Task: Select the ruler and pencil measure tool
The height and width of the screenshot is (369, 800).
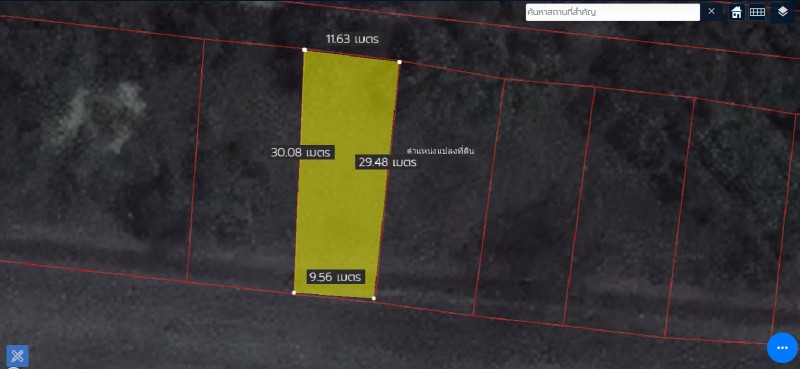Action: [17, 355]
